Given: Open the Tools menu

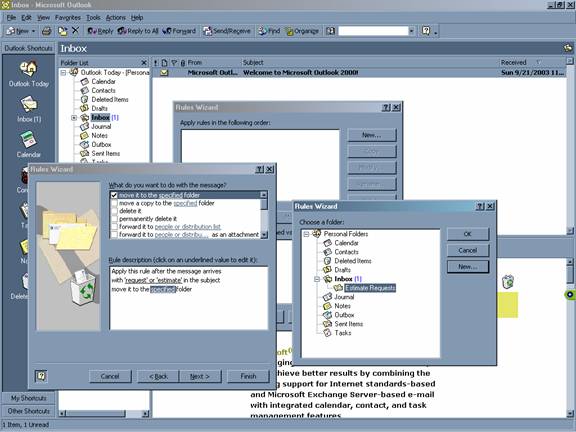Looking at the screenshot, I should tap(93, 17).
